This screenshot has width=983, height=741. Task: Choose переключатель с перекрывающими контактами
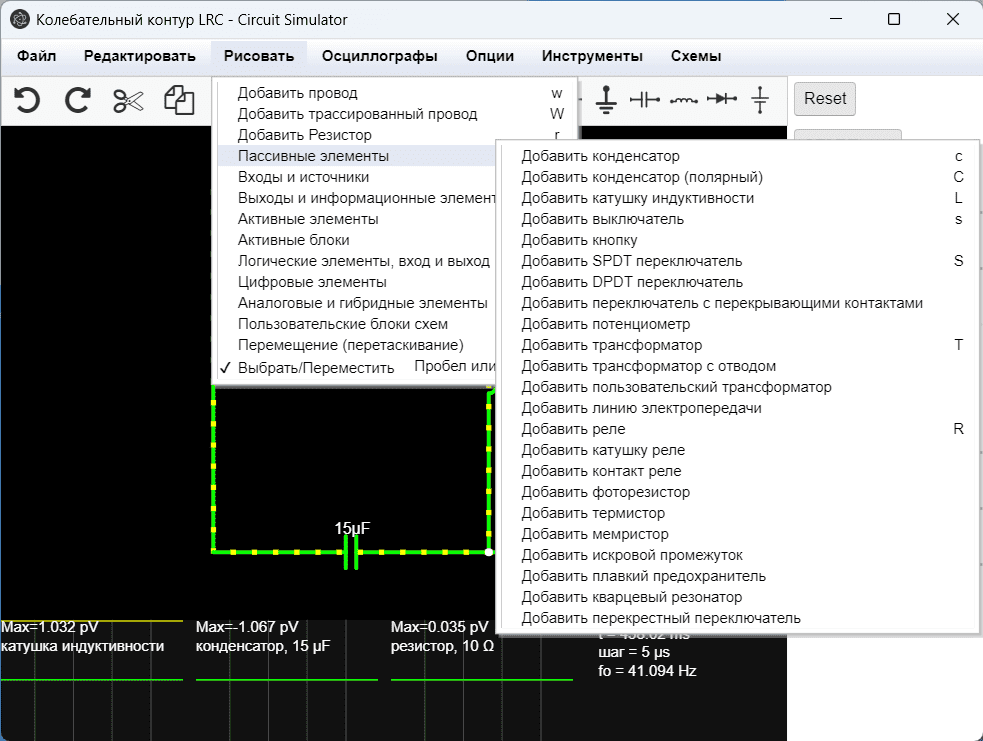(739, 303)
